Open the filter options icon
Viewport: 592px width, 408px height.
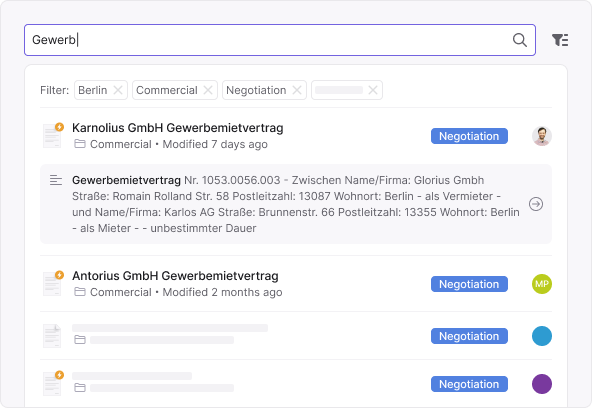560,40
